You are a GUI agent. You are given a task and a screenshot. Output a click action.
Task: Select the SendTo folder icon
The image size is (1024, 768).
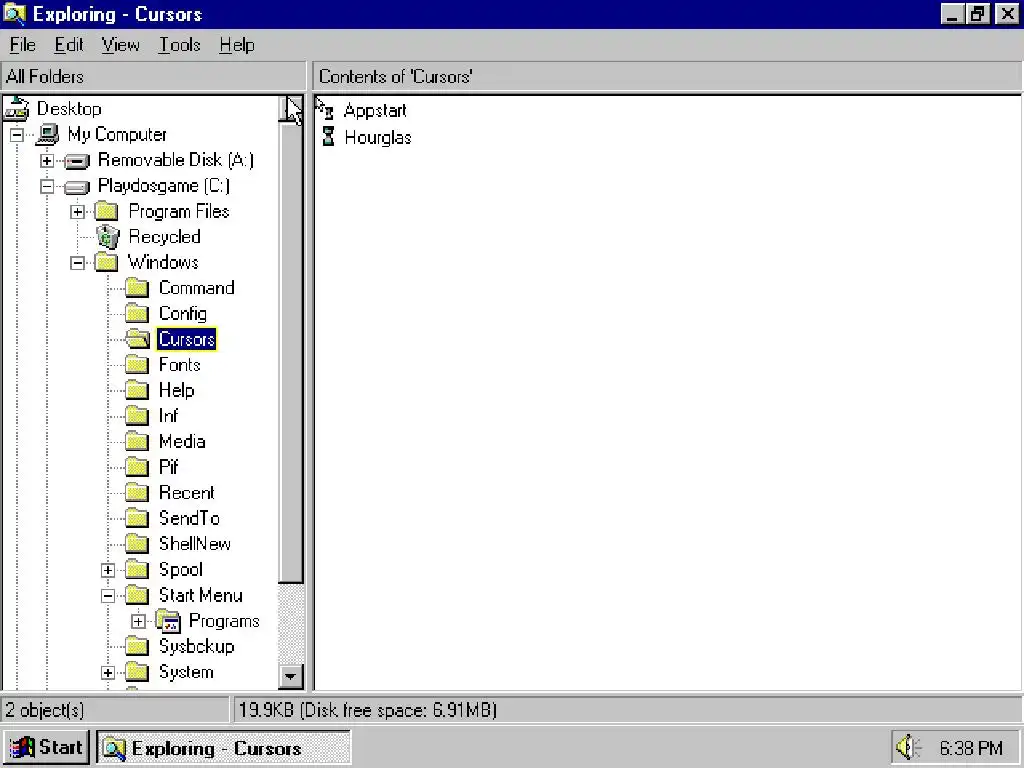[x=137, y=518]
